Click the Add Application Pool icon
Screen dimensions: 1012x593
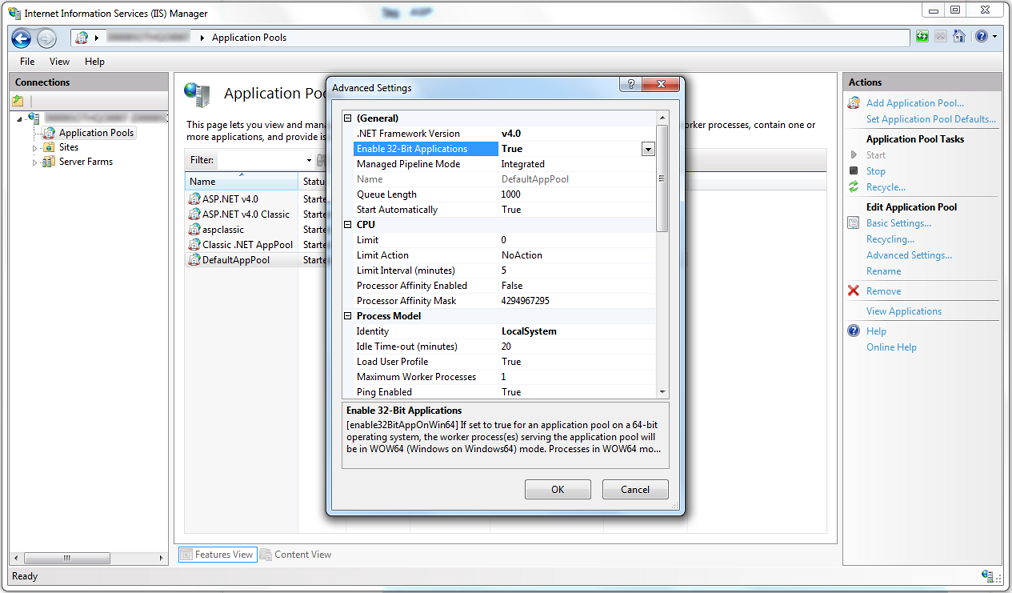pos(853,103)
